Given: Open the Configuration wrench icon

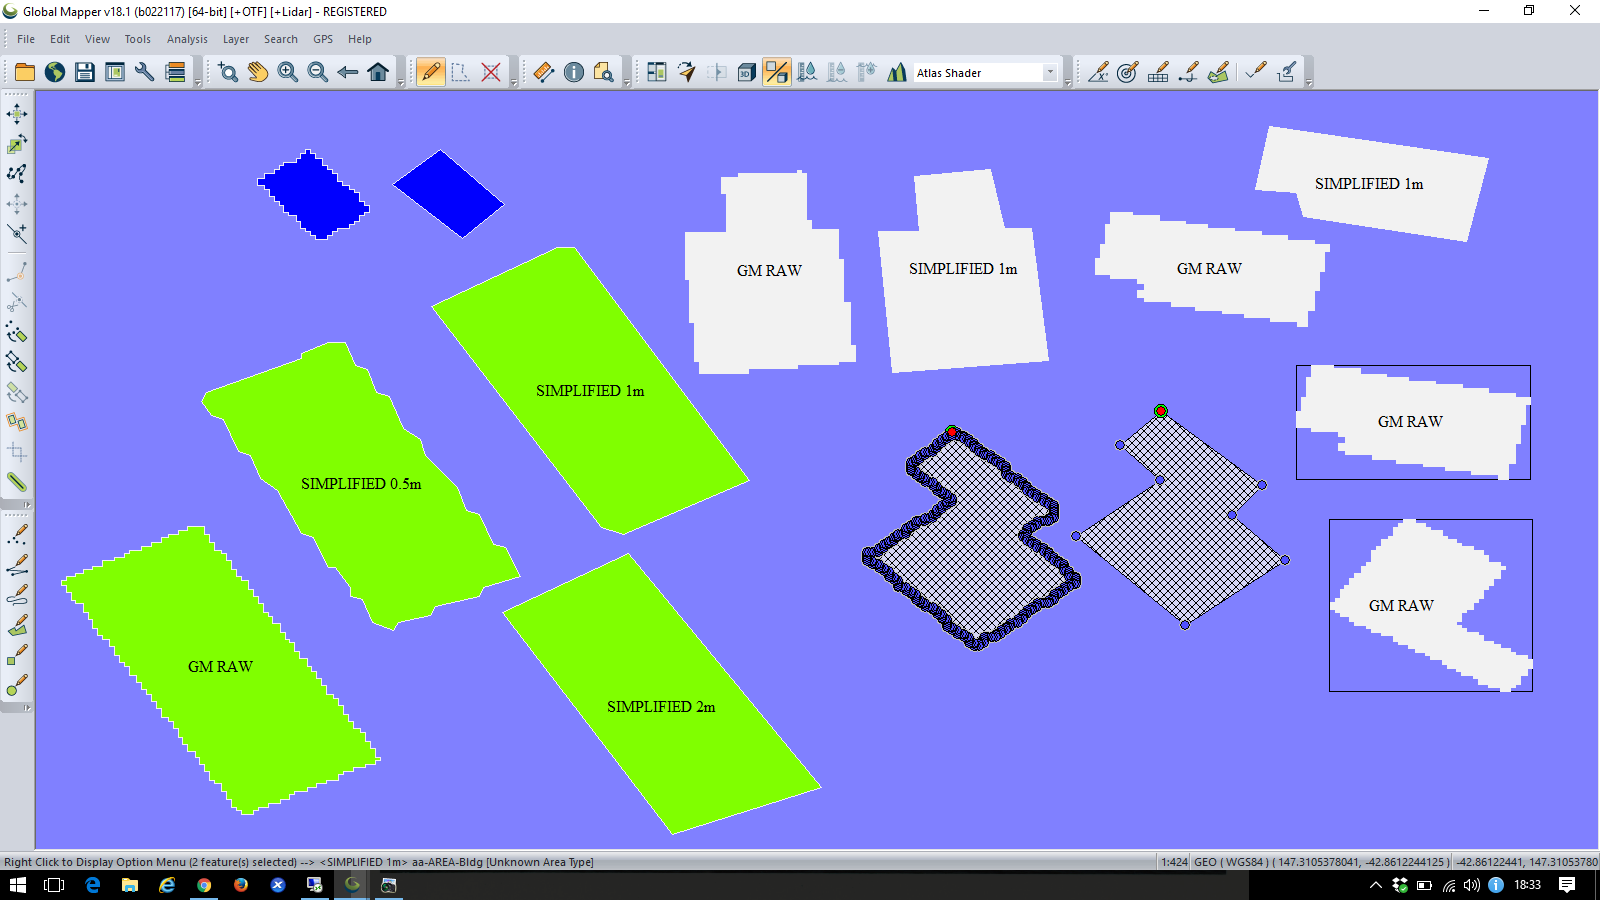Looking at the screenshot, I should pos(145,72).
